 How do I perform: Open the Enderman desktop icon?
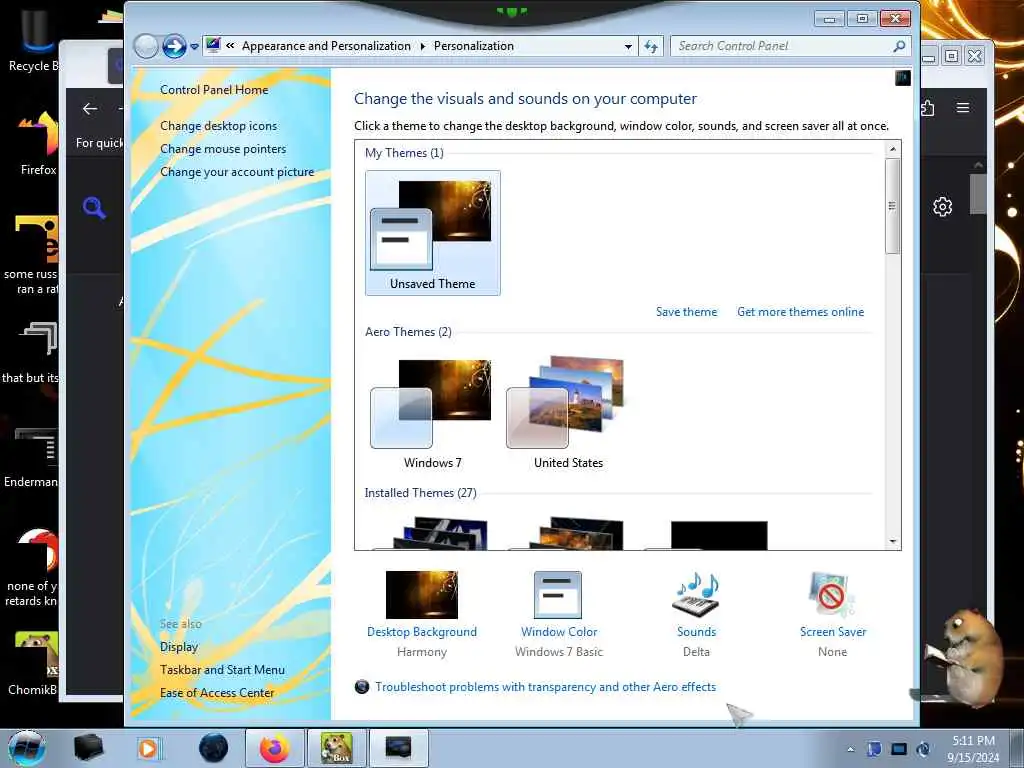click(31, 457)
